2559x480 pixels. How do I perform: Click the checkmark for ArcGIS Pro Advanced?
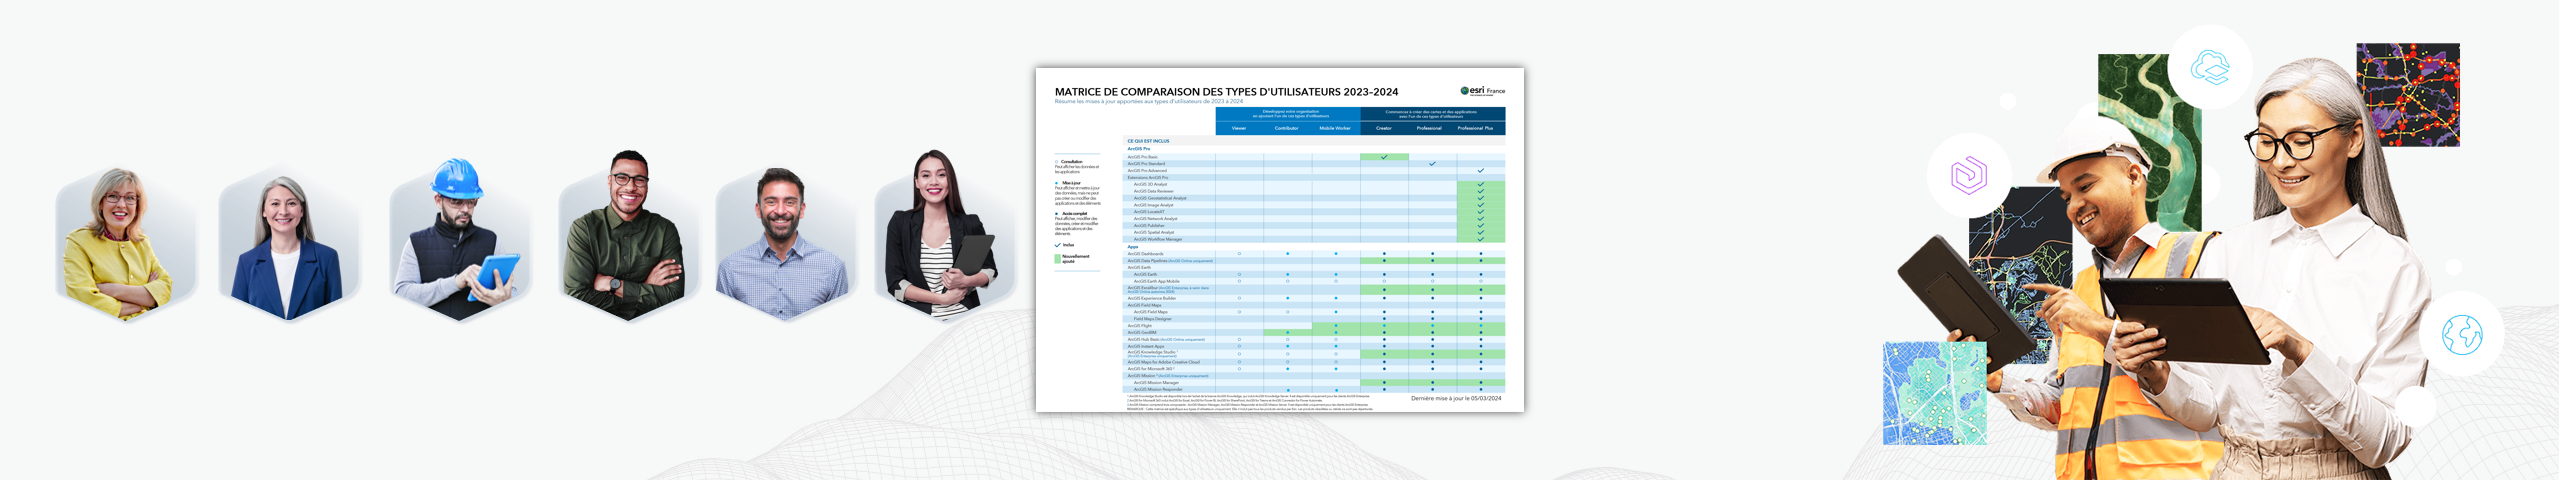[x=1480, y=171]
